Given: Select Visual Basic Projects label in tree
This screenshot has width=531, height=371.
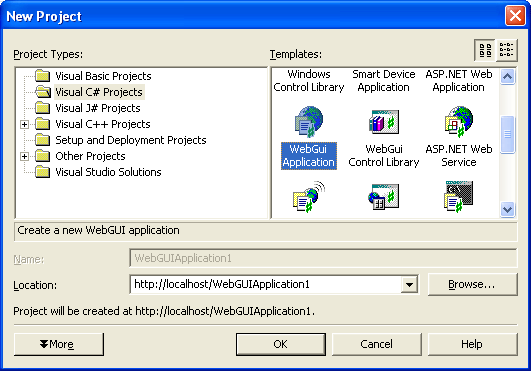Looking at the screenshot, I should click(x=103, y=76).
